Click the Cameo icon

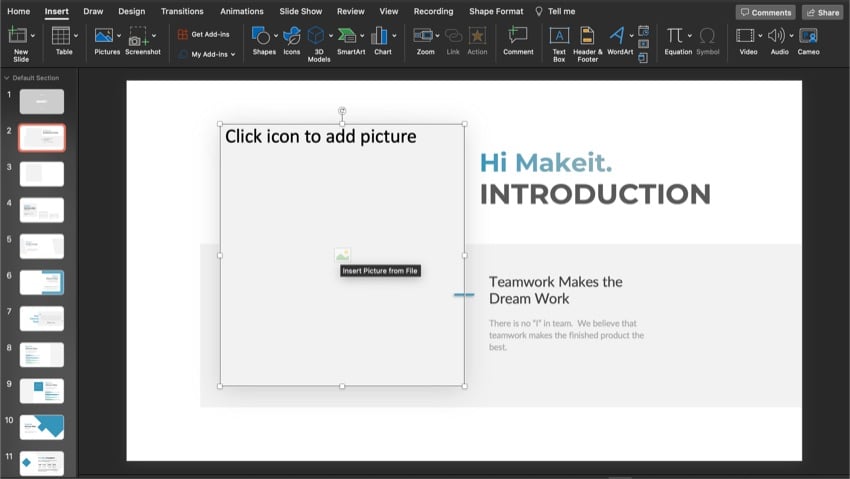[x=808, y=37]
